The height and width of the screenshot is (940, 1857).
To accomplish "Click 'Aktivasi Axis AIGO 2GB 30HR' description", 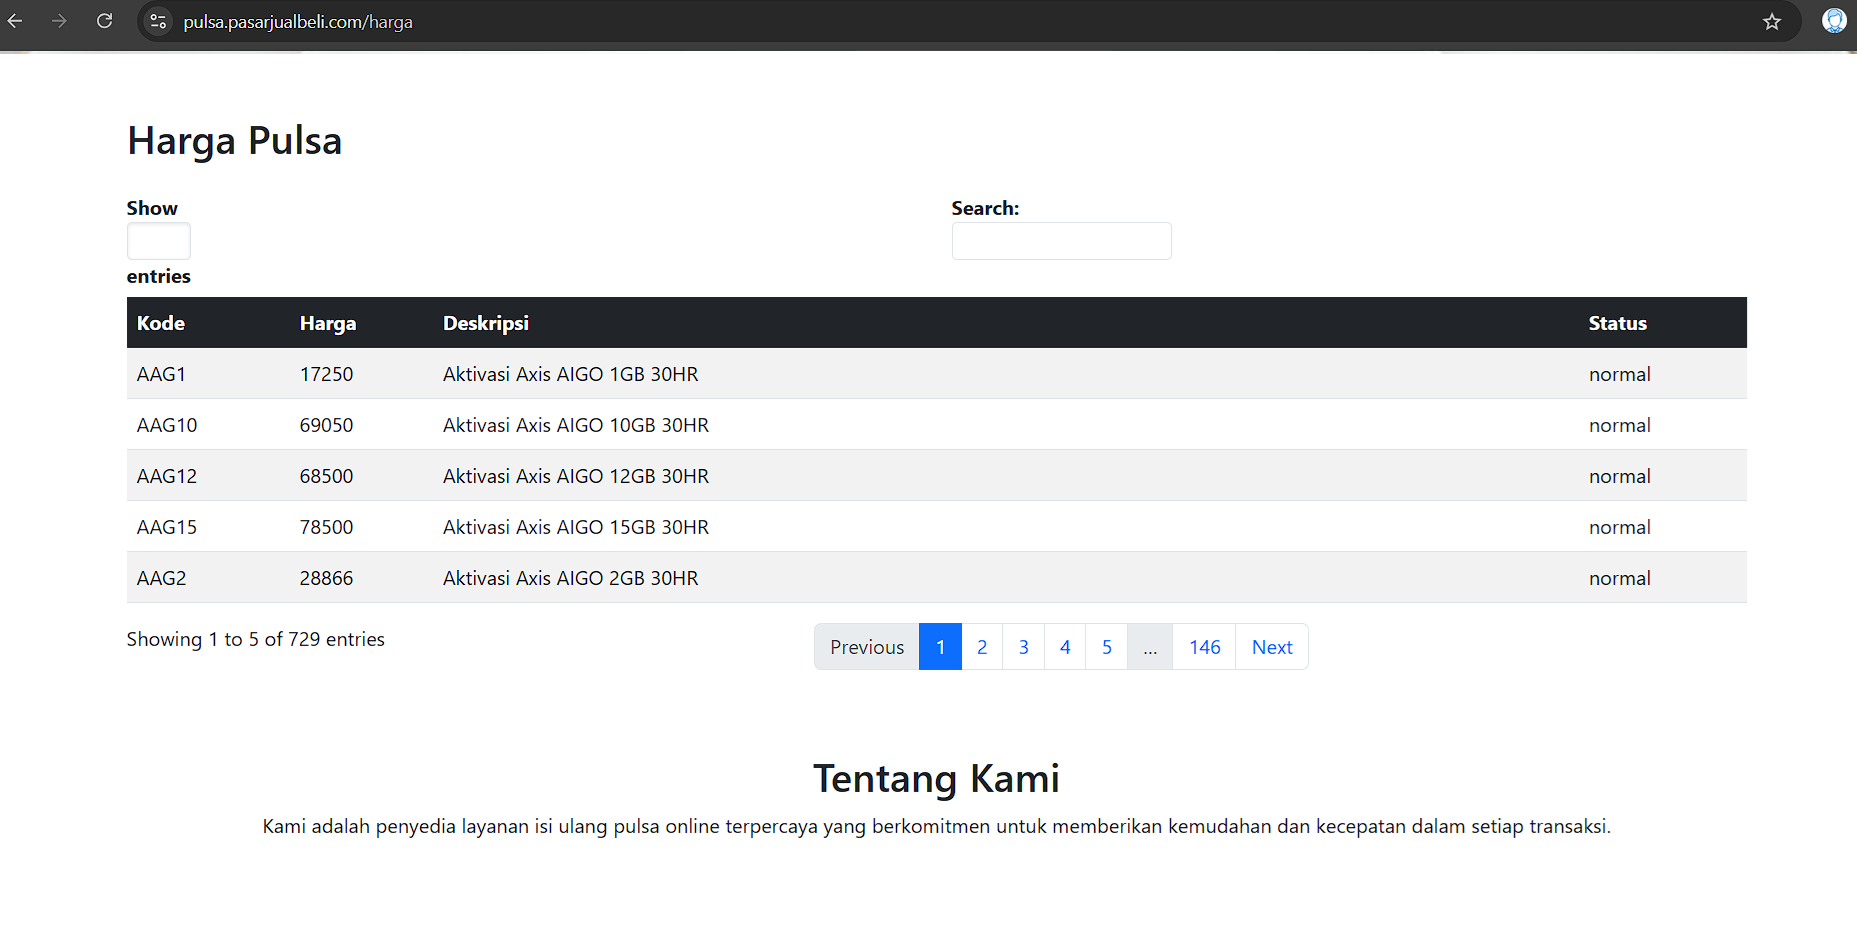I will pos(571,578).
